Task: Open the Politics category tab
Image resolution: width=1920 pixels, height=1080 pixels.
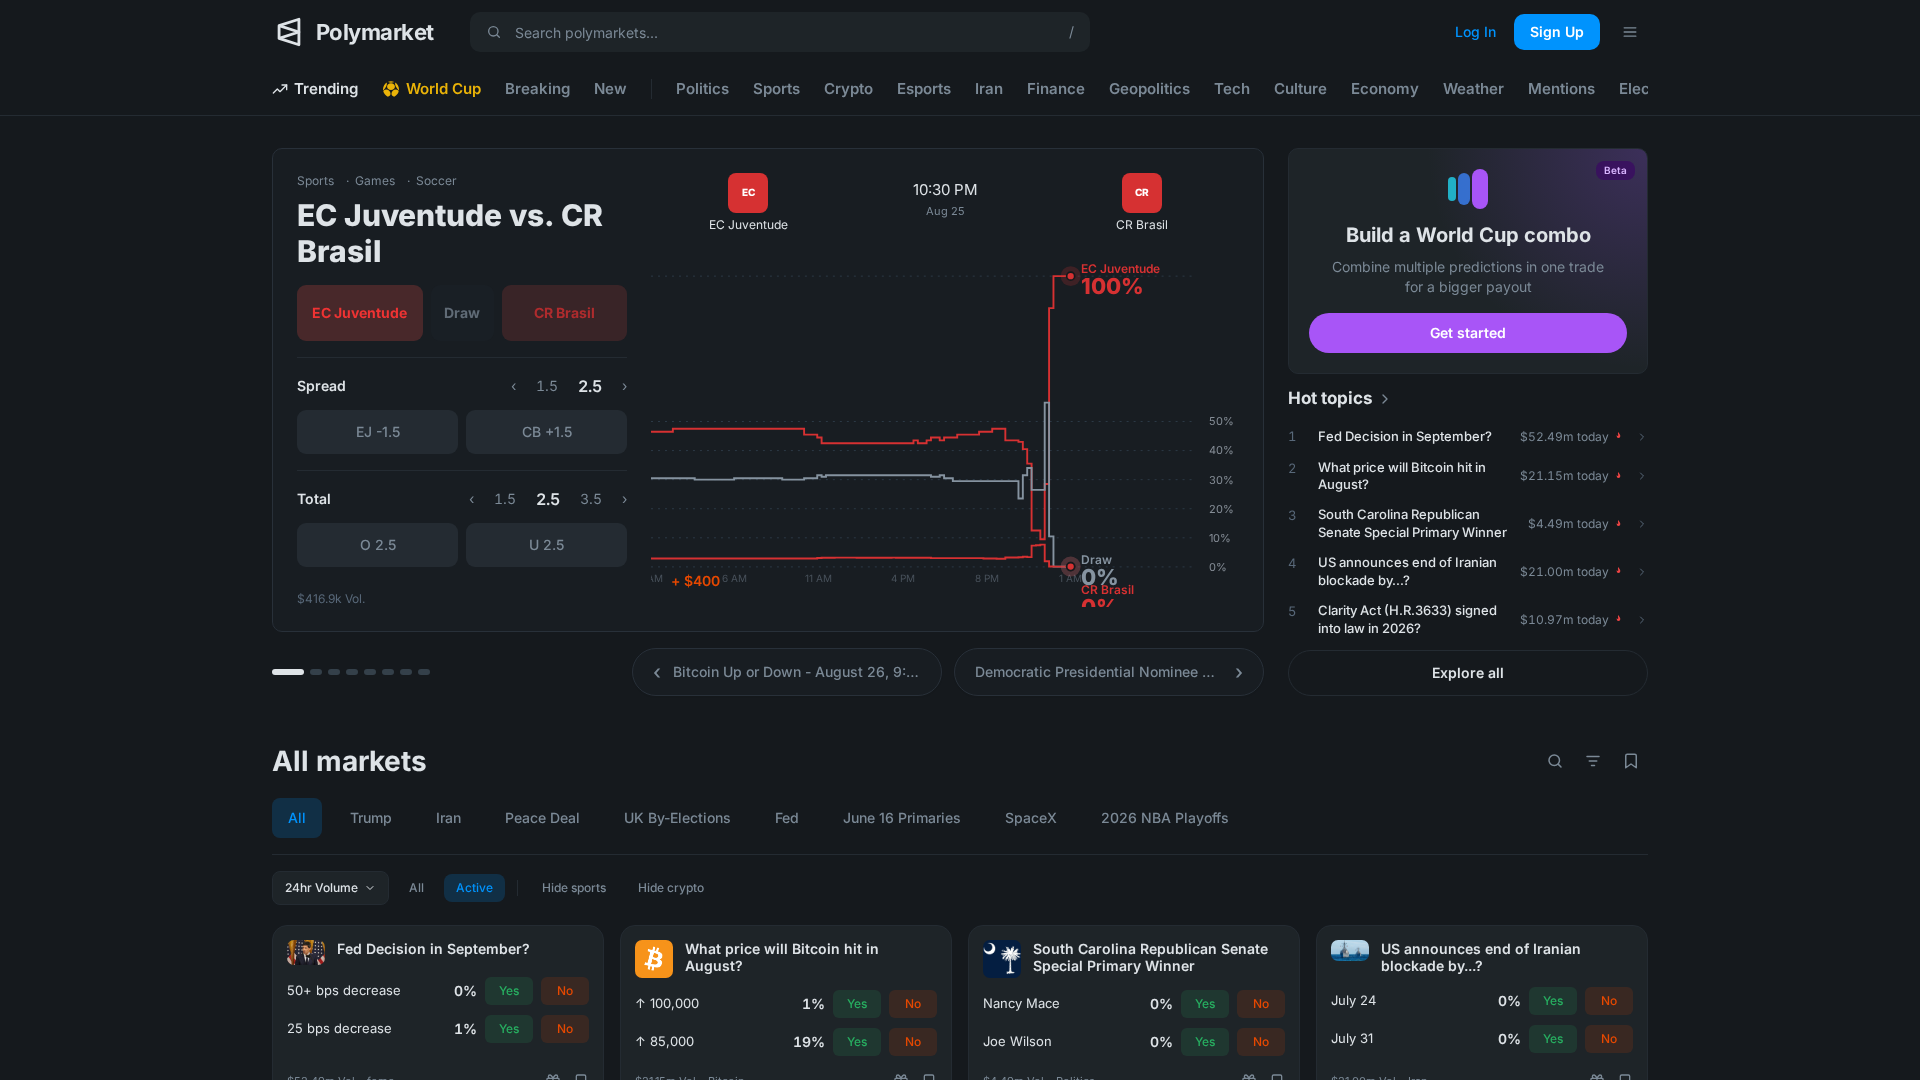Action: click(x=702, y=89)
